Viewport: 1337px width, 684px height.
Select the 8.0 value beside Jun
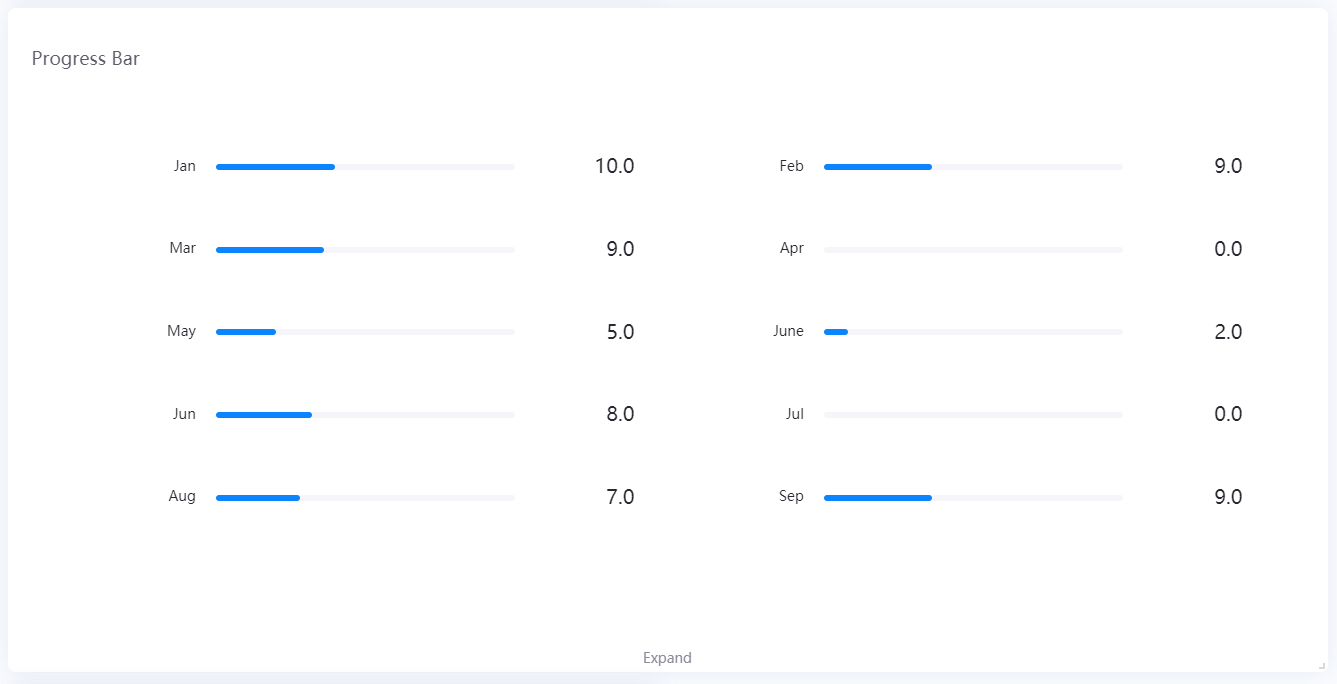620,414
